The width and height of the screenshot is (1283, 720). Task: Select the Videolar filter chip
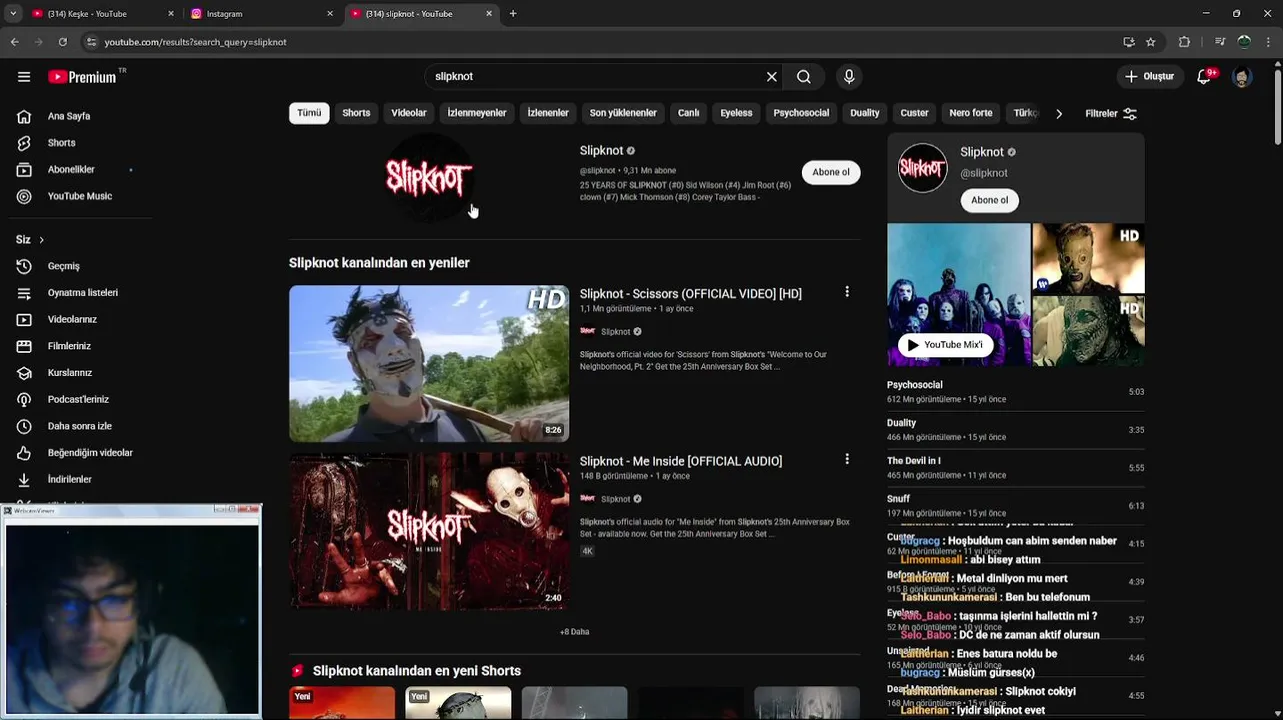[x=408, y=113]
